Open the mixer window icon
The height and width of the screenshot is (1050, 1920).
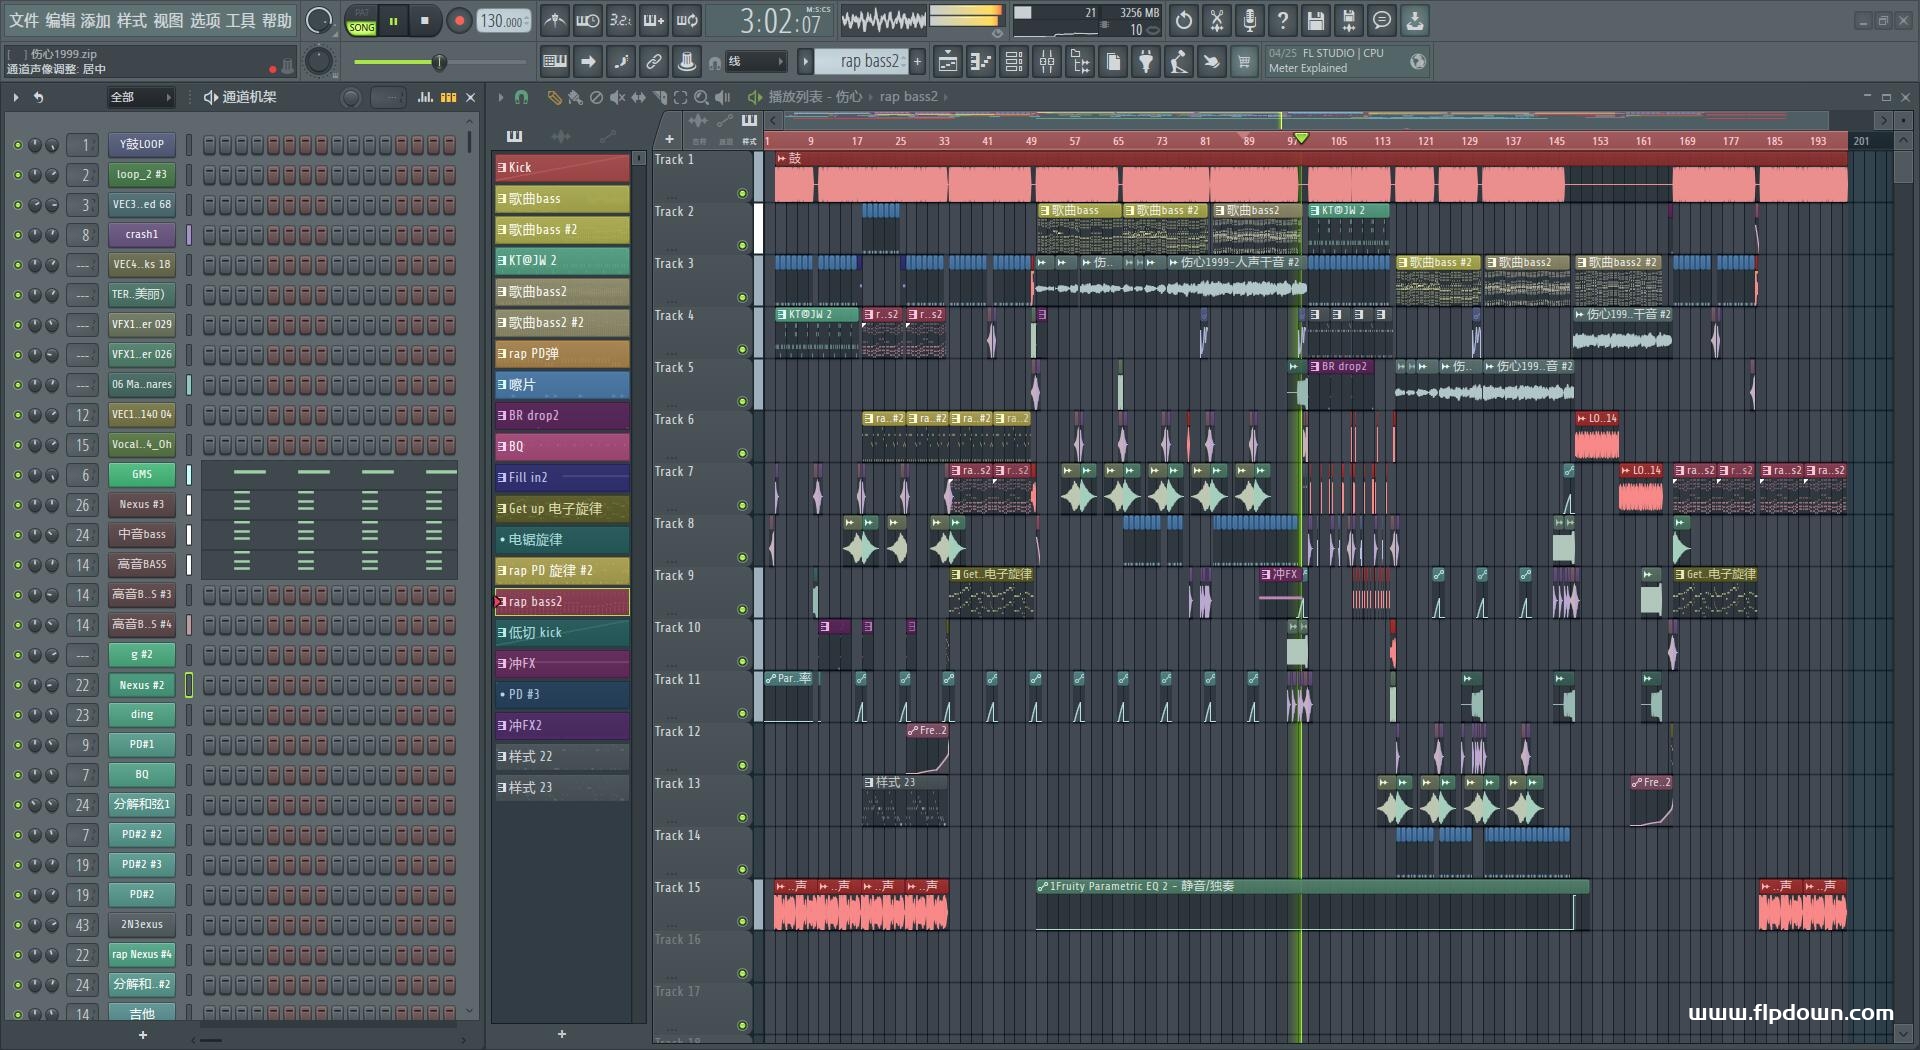coord(1047,62)
